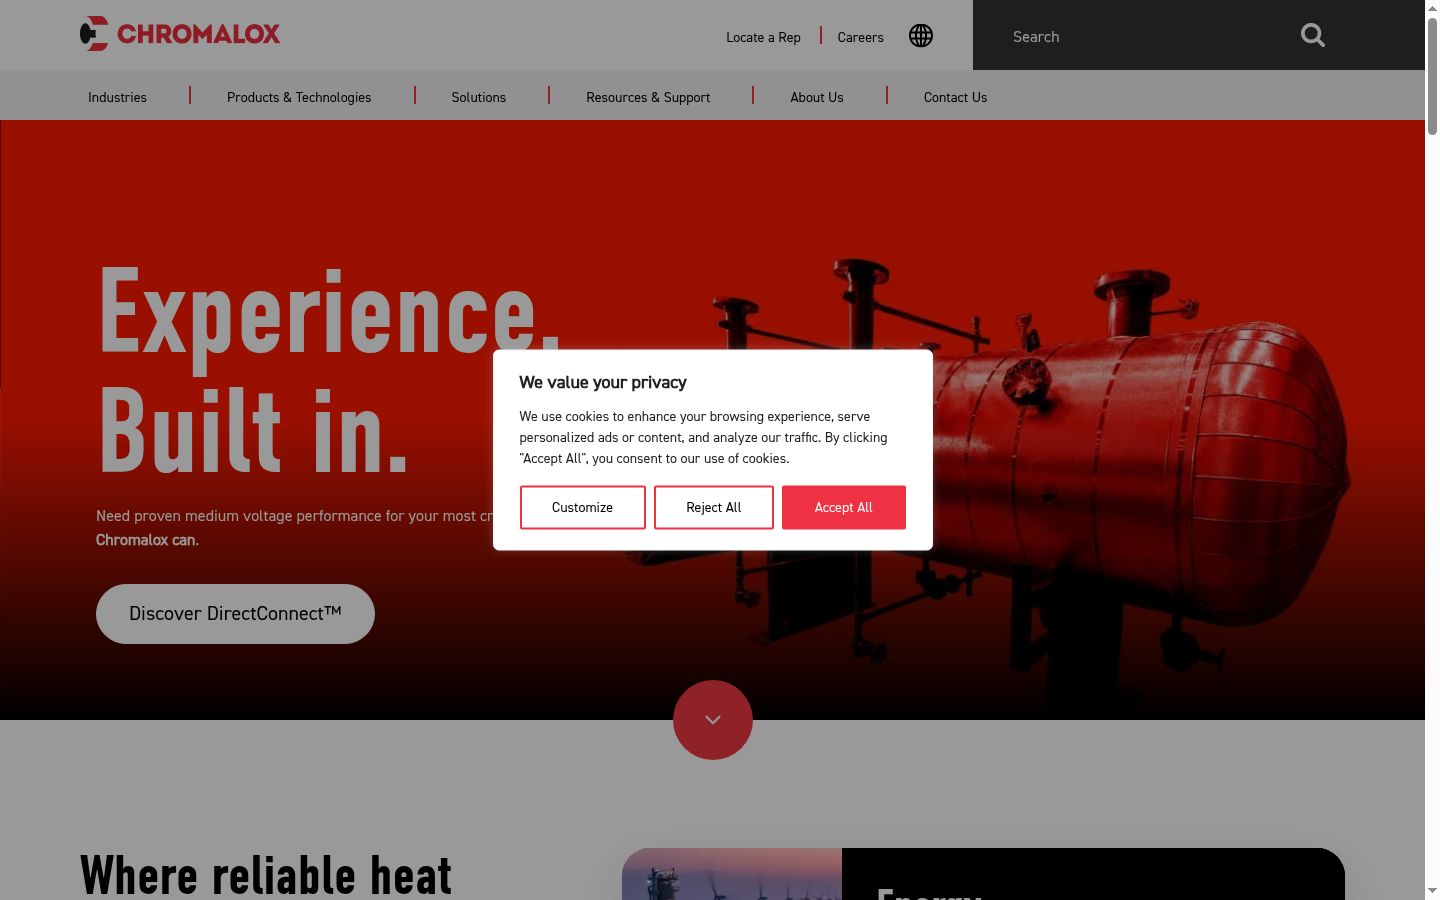The width and height of the screenshot is (1440, 900).
Task: Click the page vertical scrollbar thumb
Action: [x=1432, y=75]
